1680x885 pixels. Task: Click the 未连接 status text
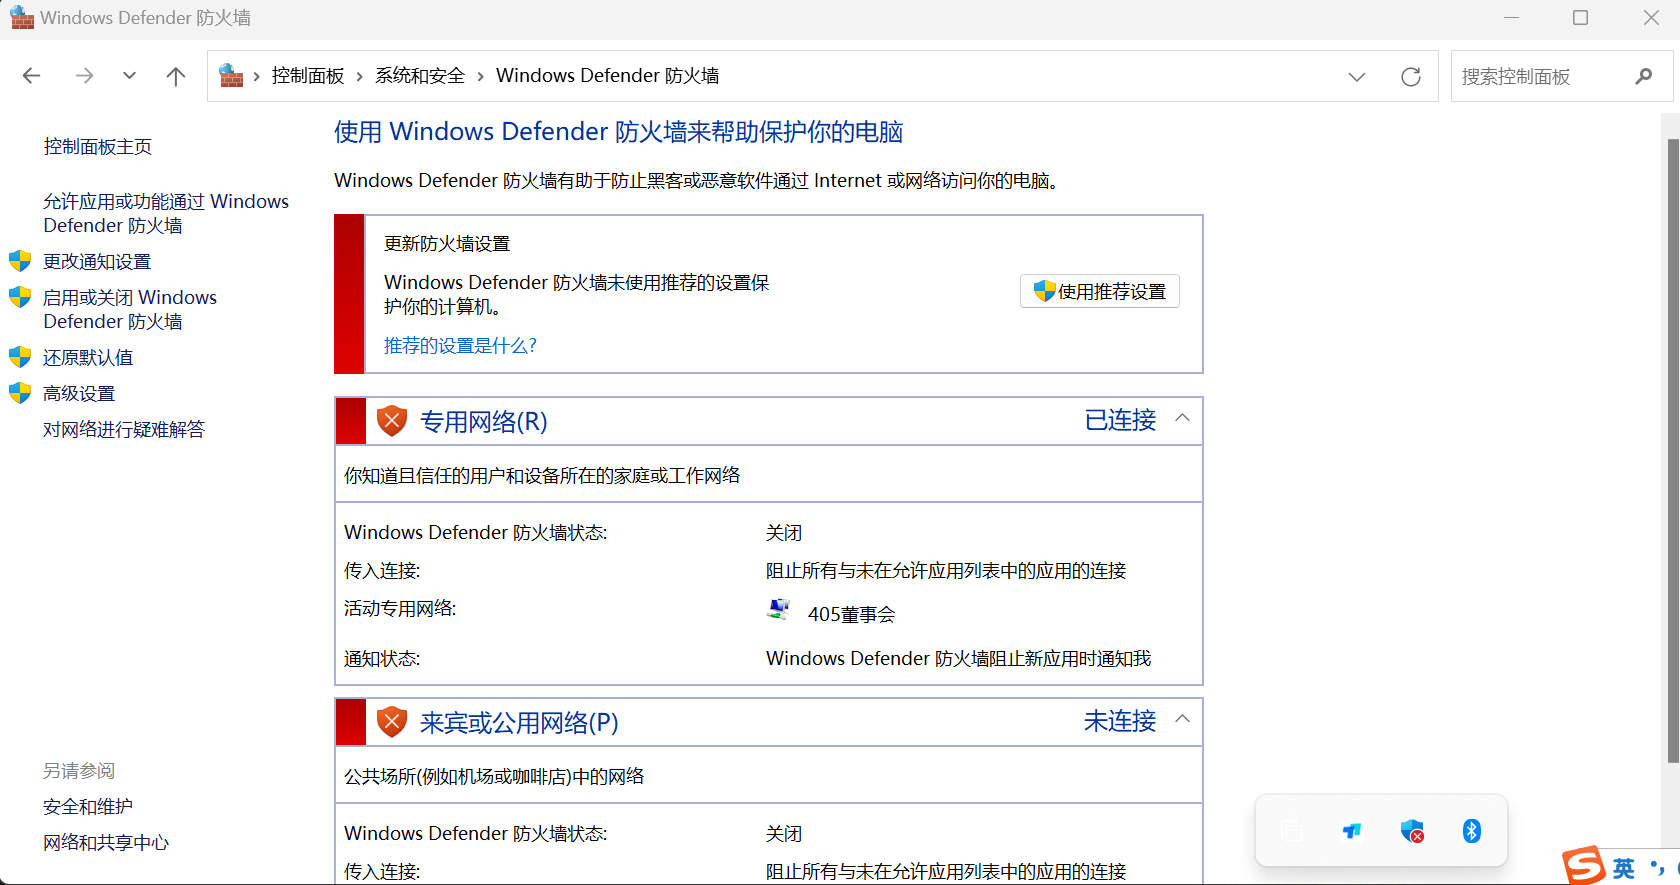(x=1120, y=721)
